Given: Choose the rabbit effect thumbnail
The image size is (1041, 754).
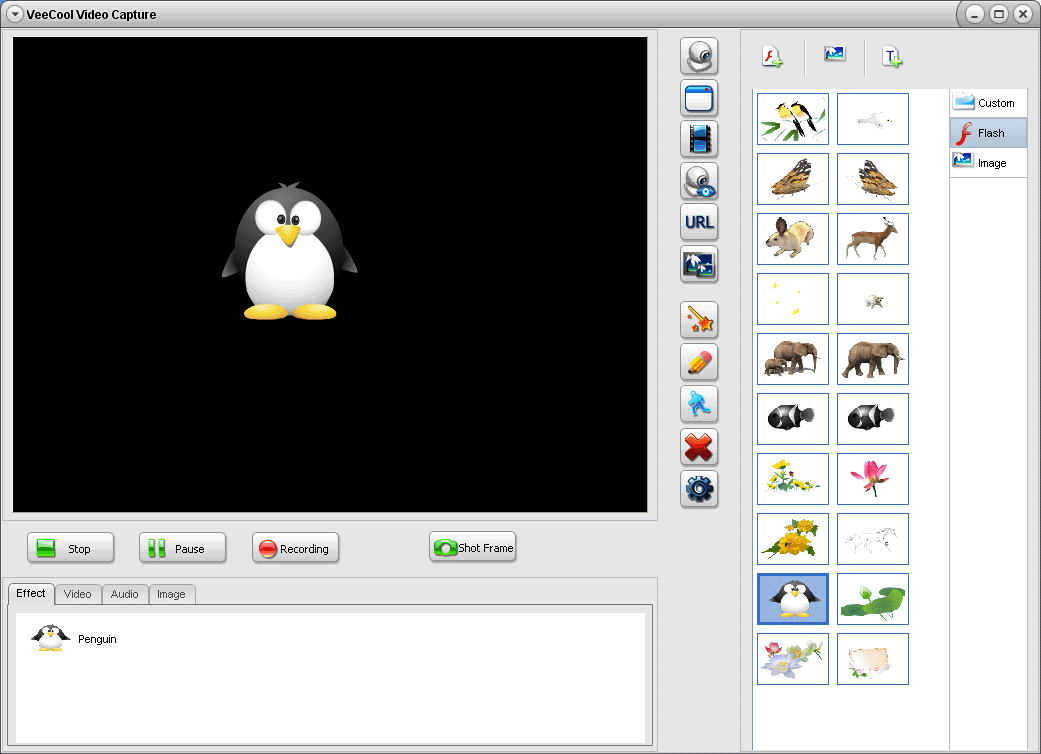Looking at the screenshot, I should pyautogui.click(x=793, y=239).
